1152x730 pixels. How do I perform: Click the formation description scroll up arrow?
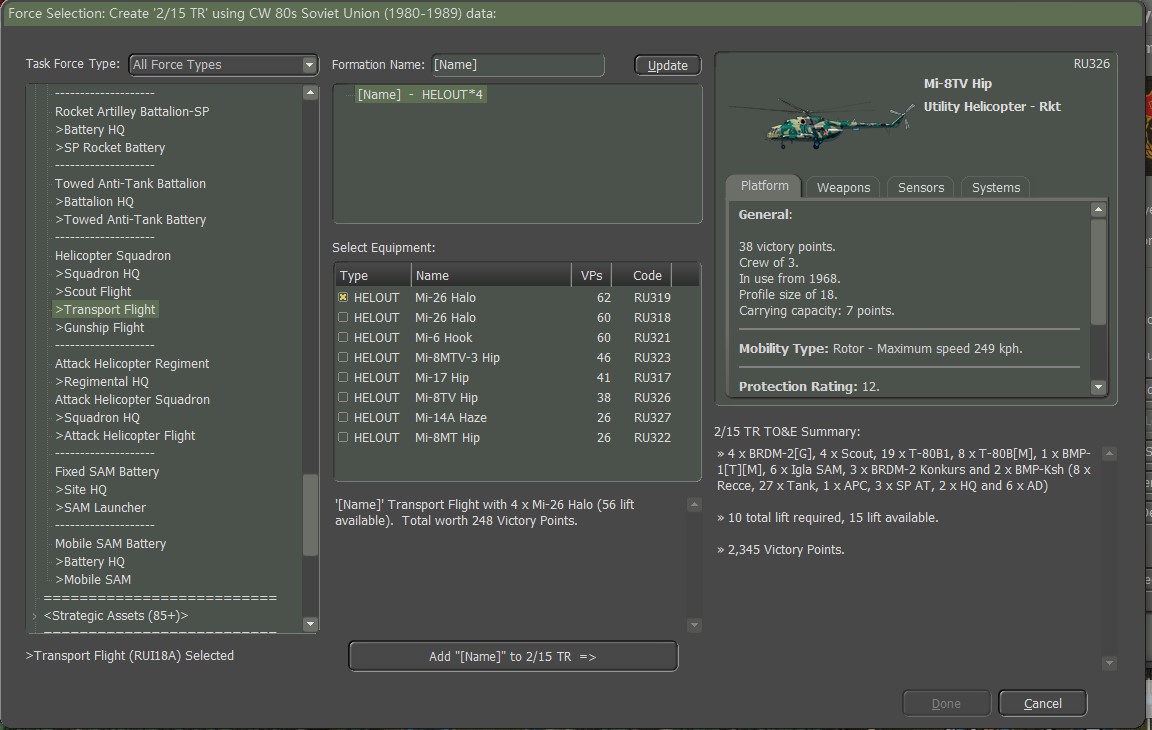(694, 505)
